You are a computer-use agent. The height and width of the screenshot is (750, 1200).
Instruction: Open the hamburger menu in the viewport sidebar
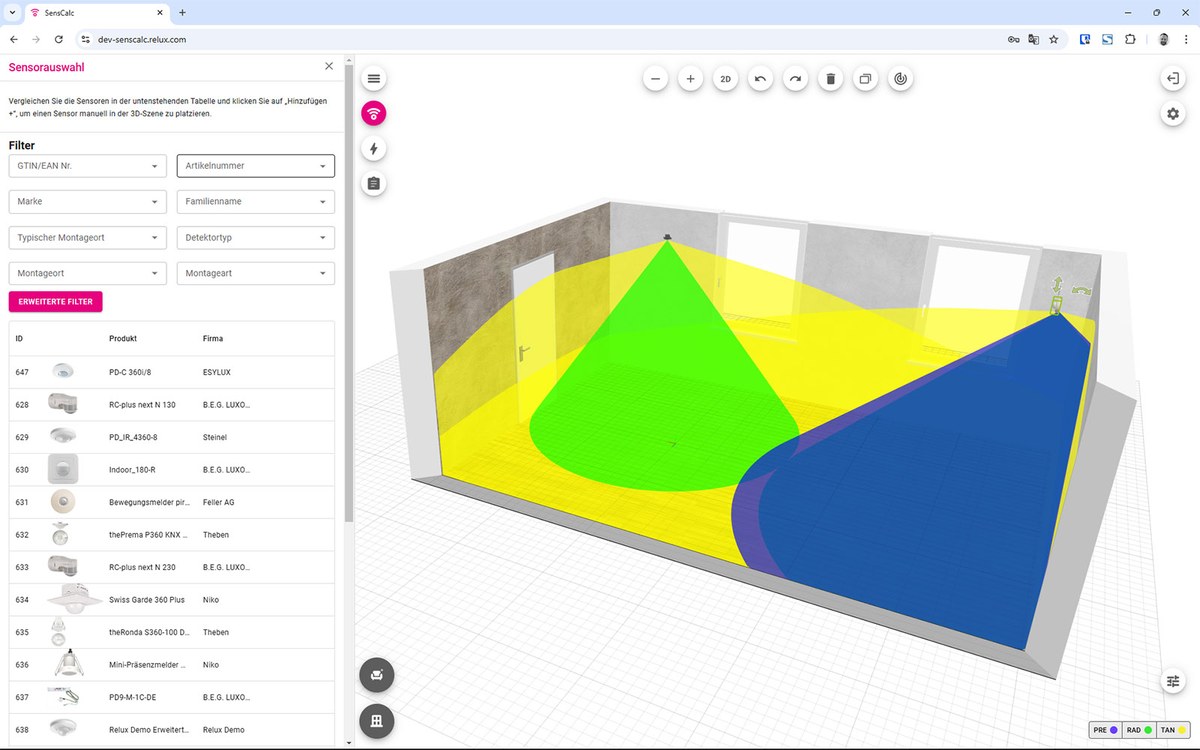[373, 78]
